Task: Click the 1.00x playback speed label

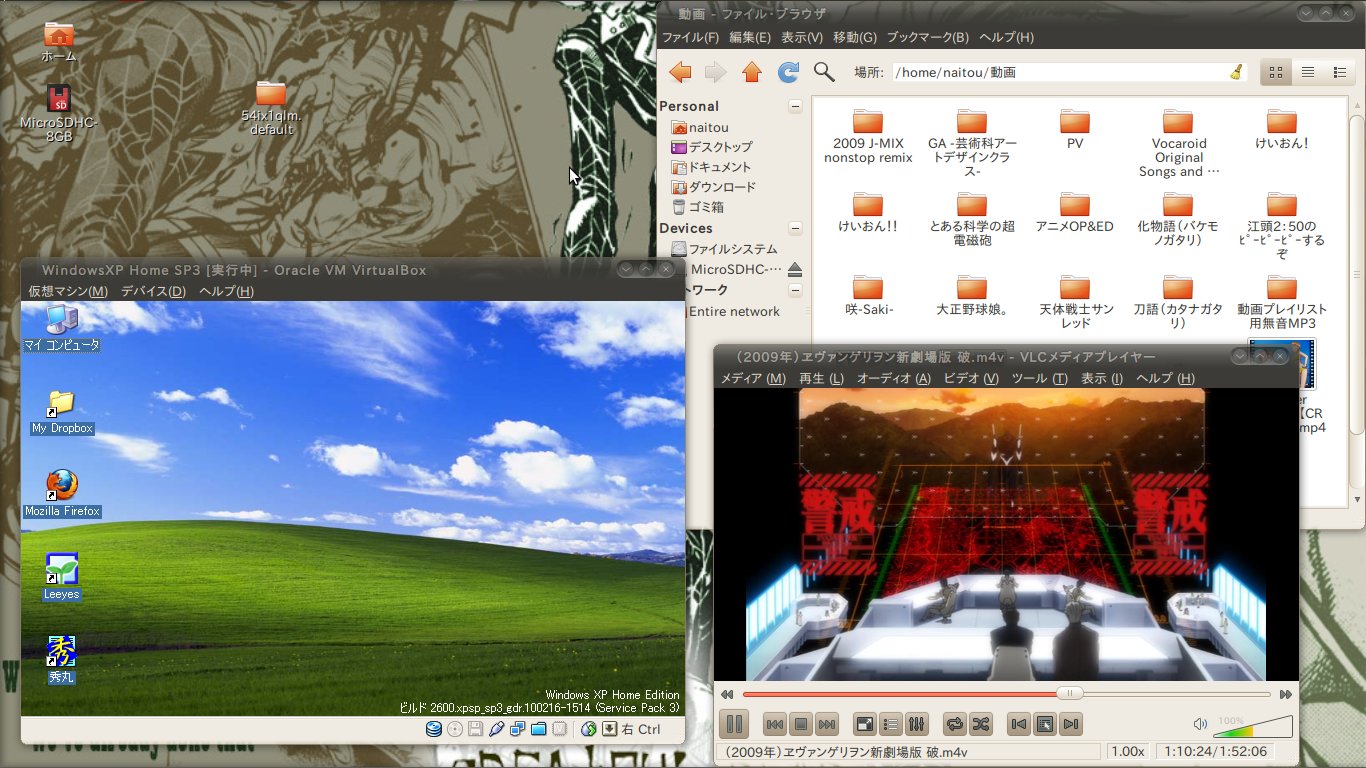Action: coord(1128,752)
